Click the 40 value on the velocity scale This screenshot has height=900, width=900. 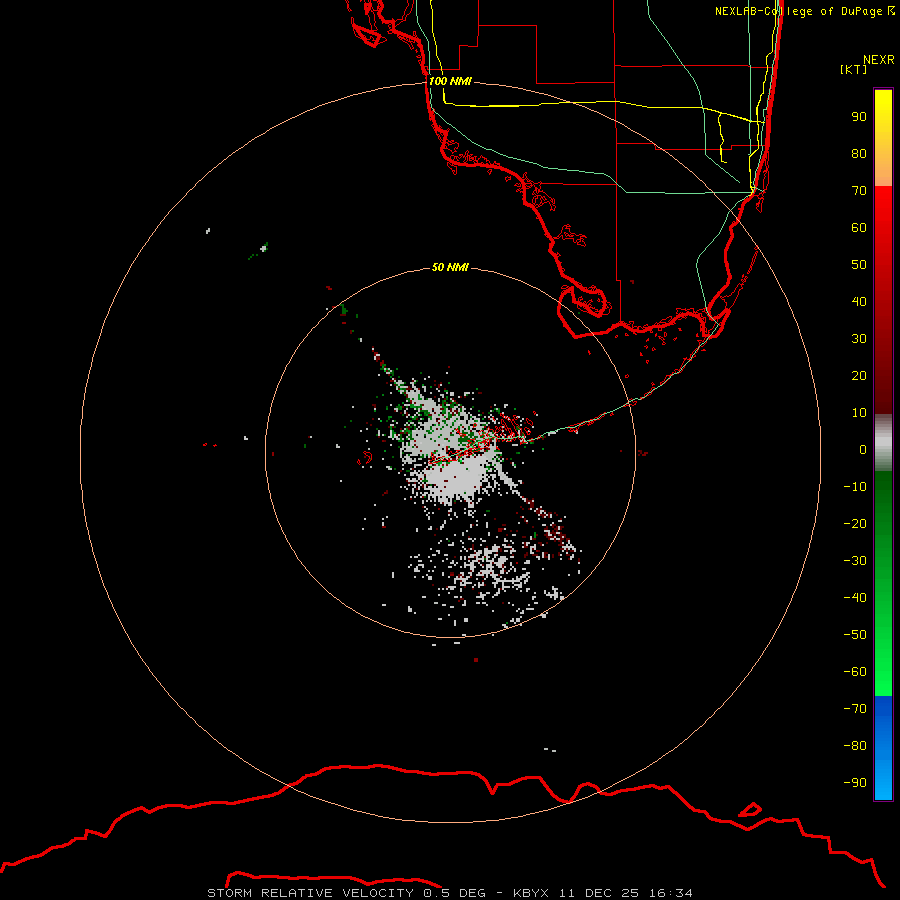point(859,302)
